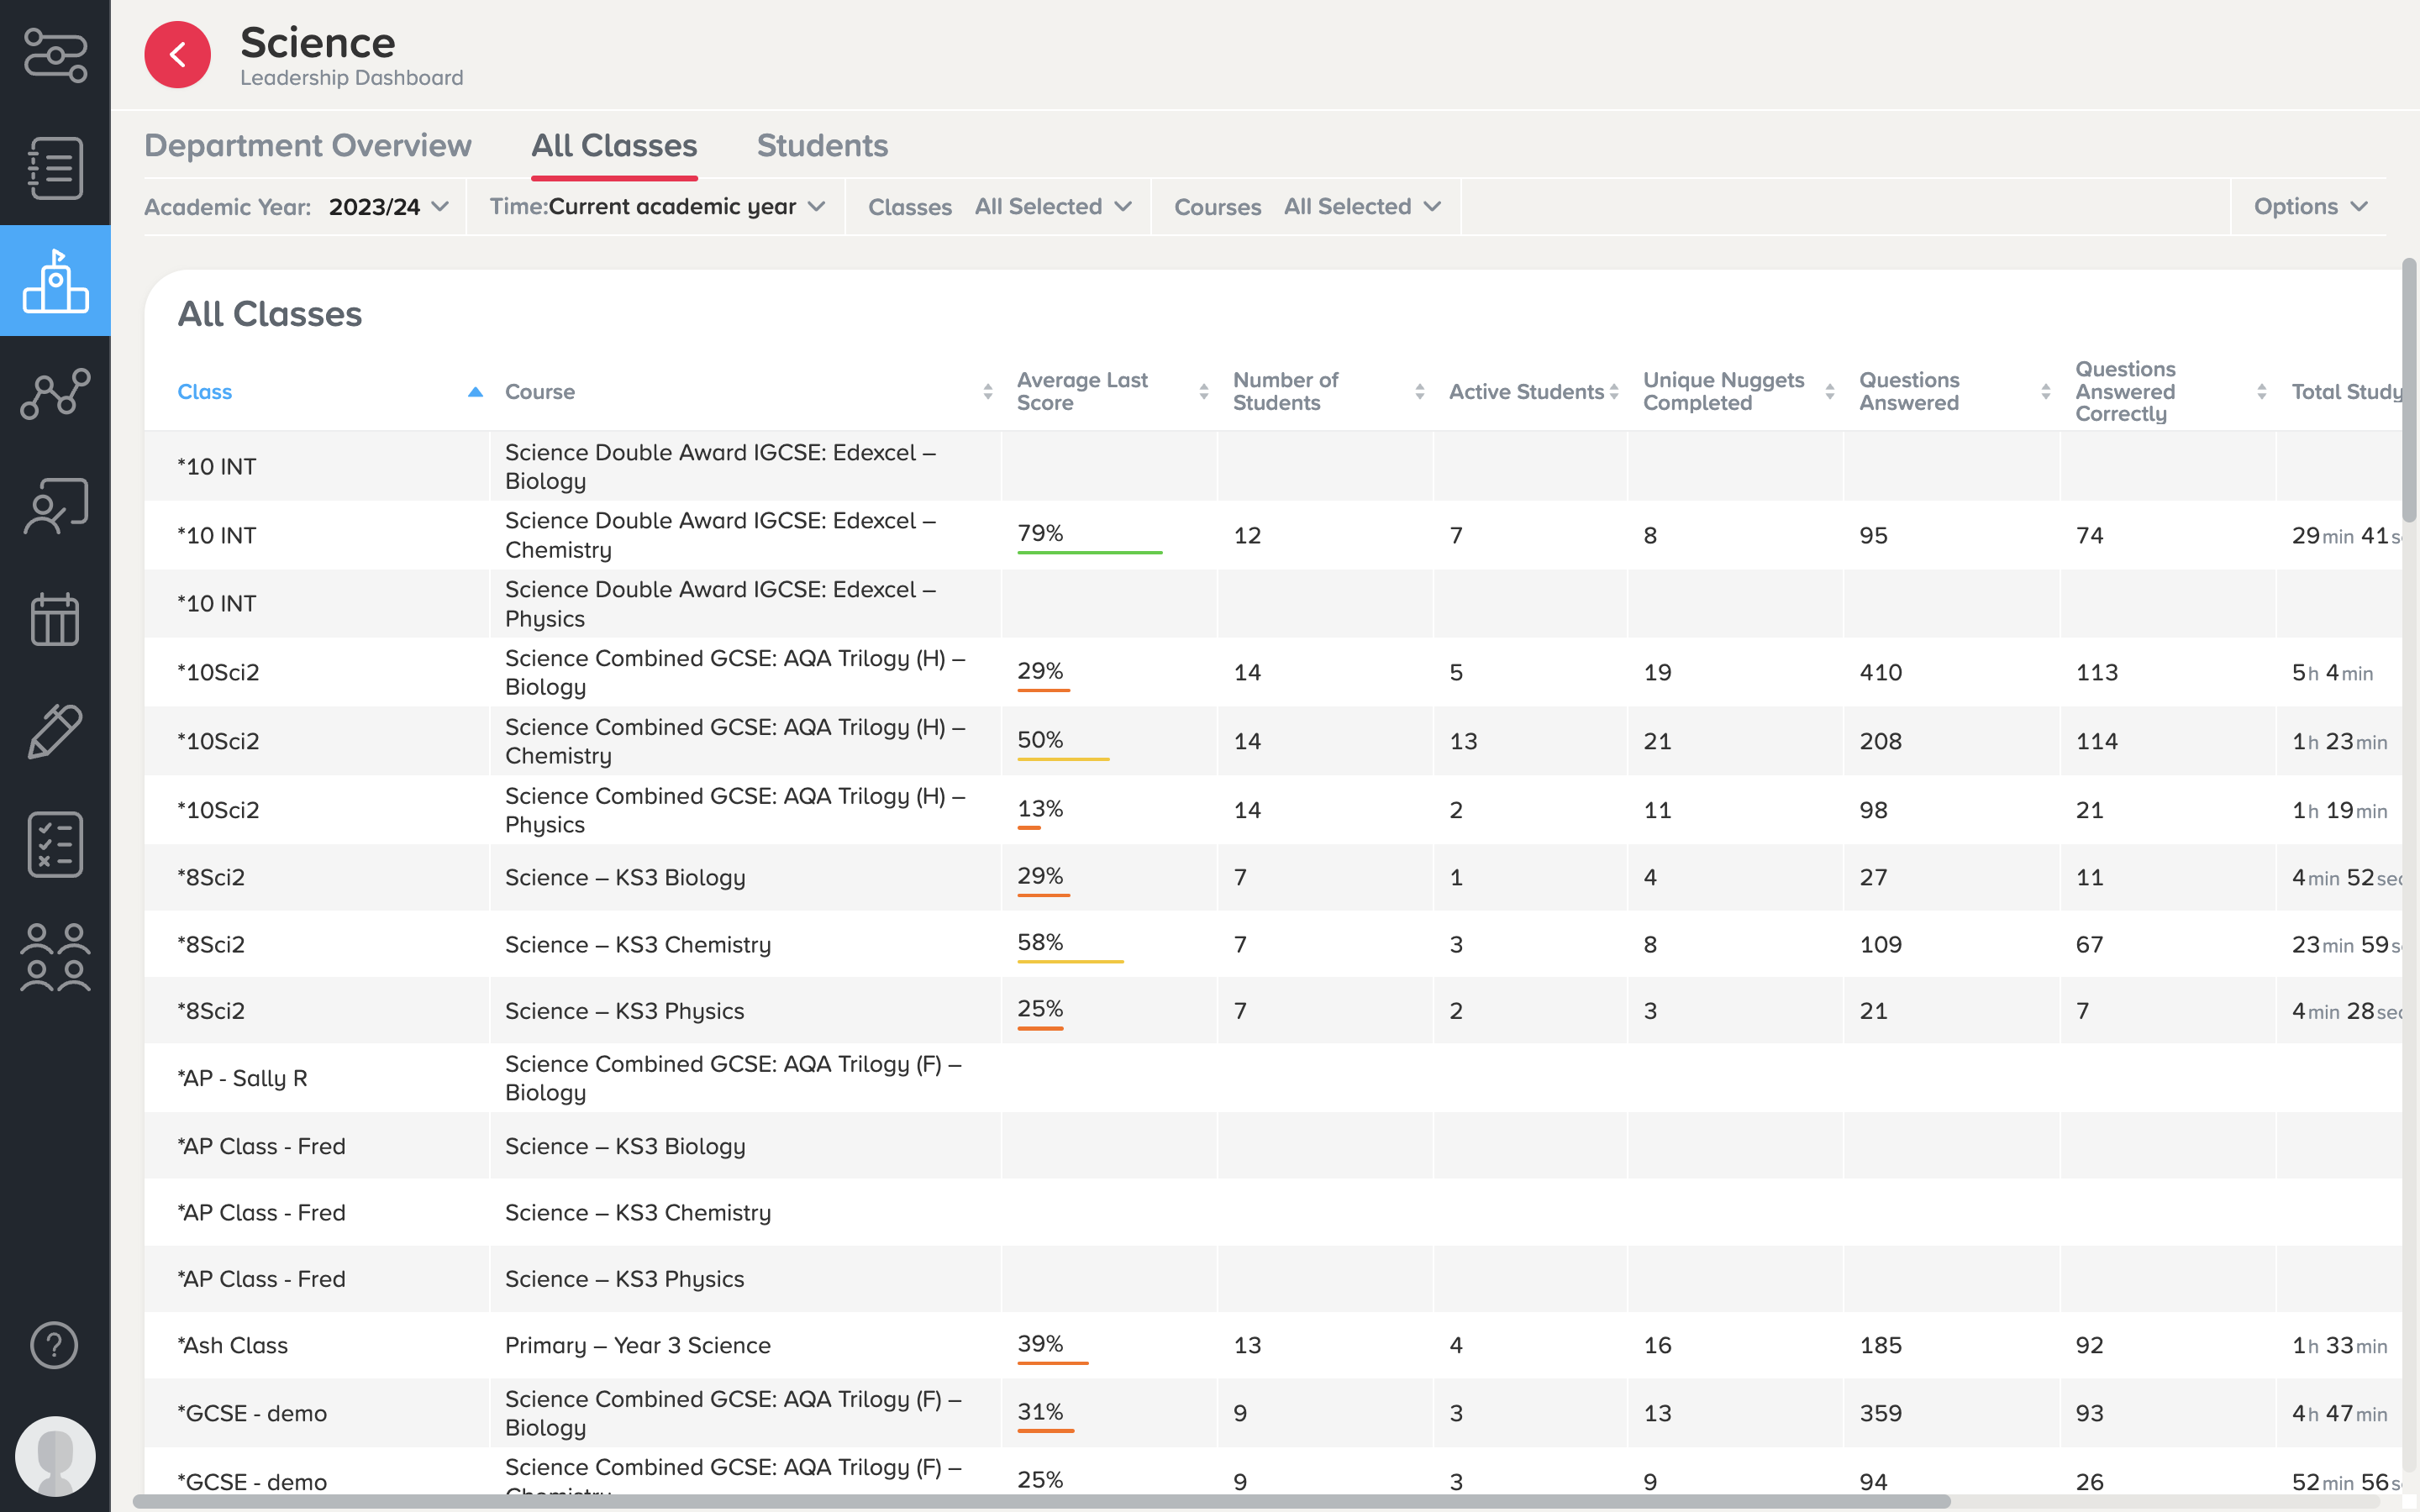Open the connected graph nodes sidebar icon
Viewport: 2420px width, 1512px height.
(x=55, y=394)
